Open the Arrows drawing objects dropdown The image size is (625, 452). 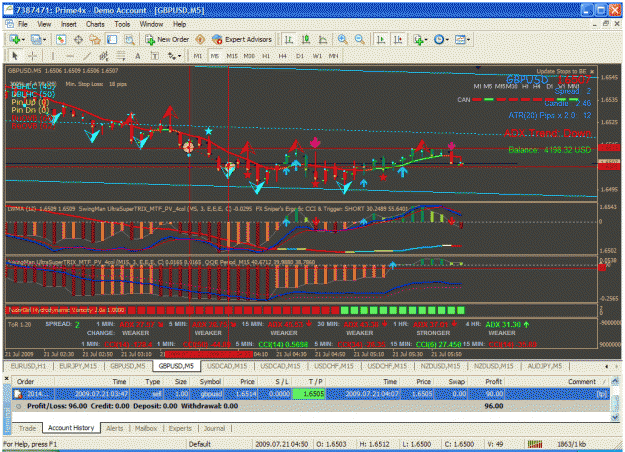(x=174, y=56)
